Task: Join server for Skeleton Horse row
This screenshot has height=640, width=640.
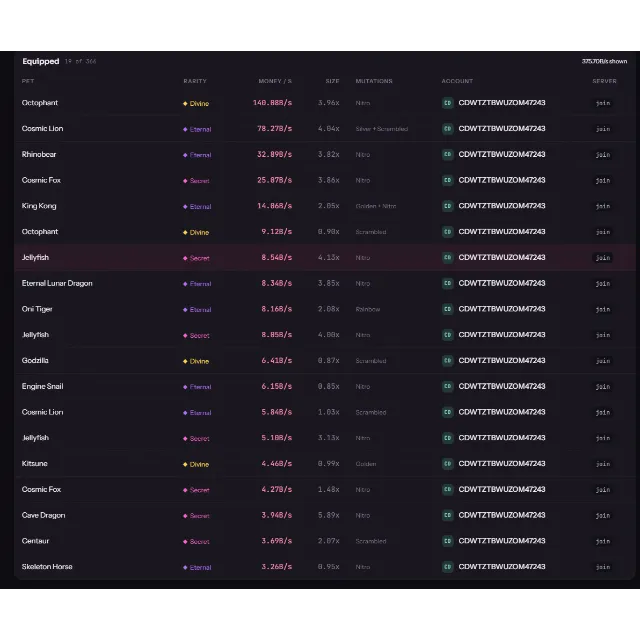Action: coord(603,567)
